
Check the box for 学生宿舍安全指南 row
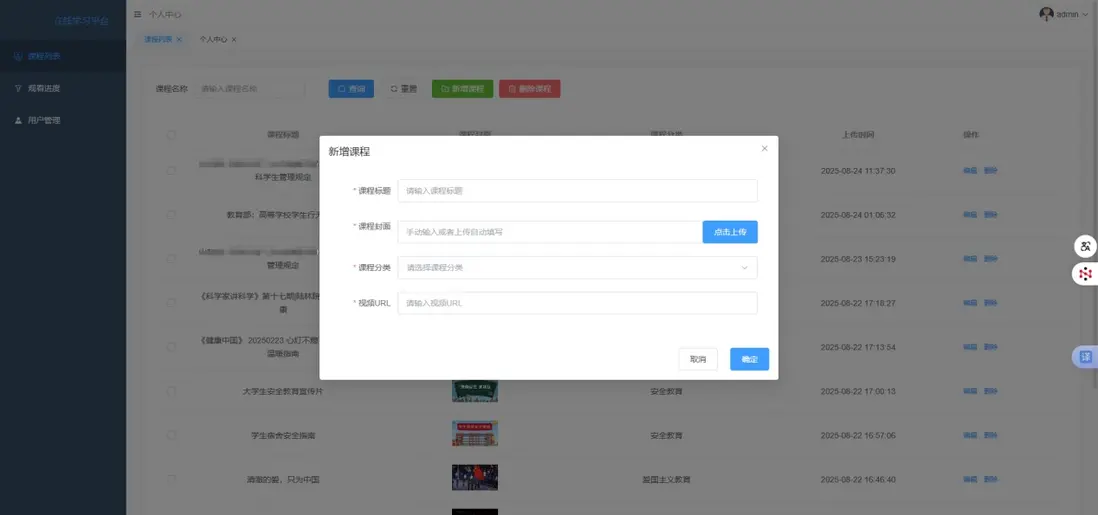(x=171, y=435)
